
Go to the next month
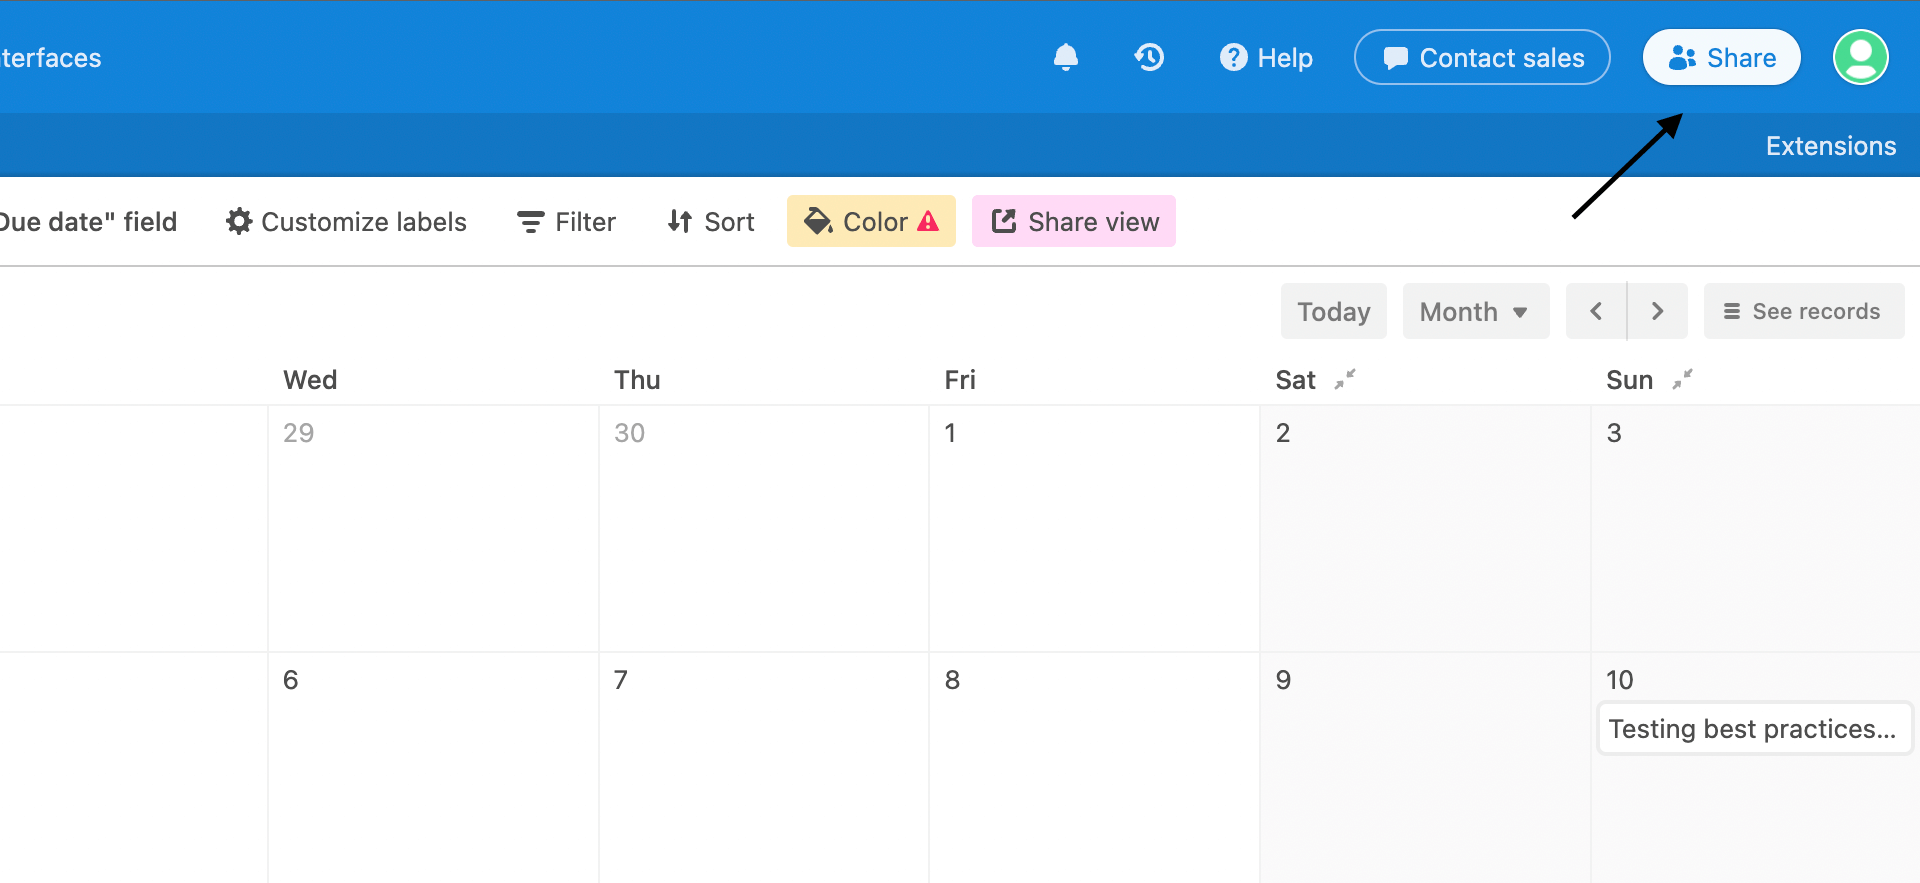pyautogui.click(x=1658, y=311)
